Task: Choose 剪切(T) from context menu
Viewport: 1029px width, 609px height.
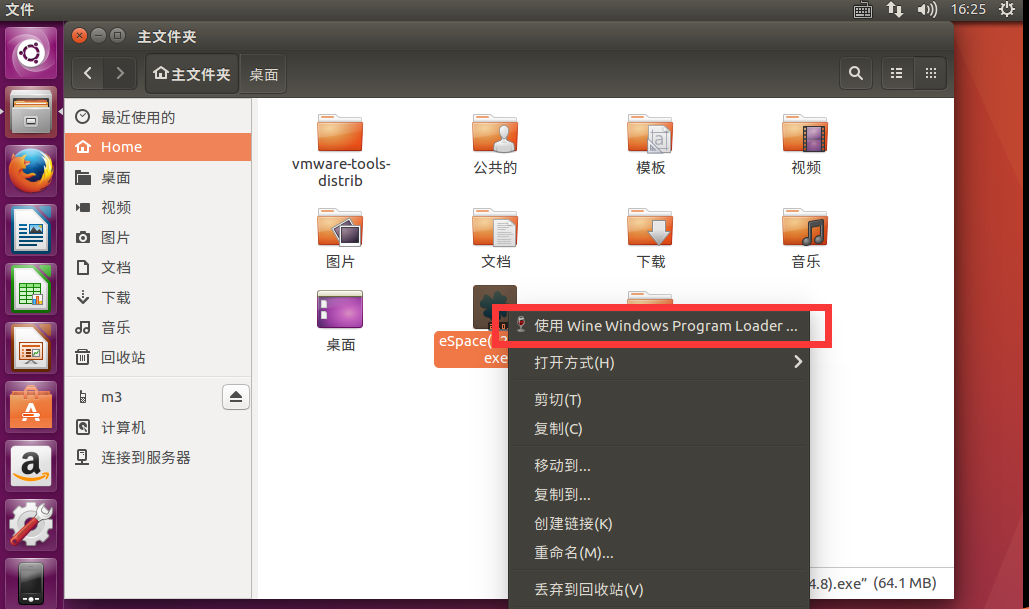Action: (x=659, y=400)
